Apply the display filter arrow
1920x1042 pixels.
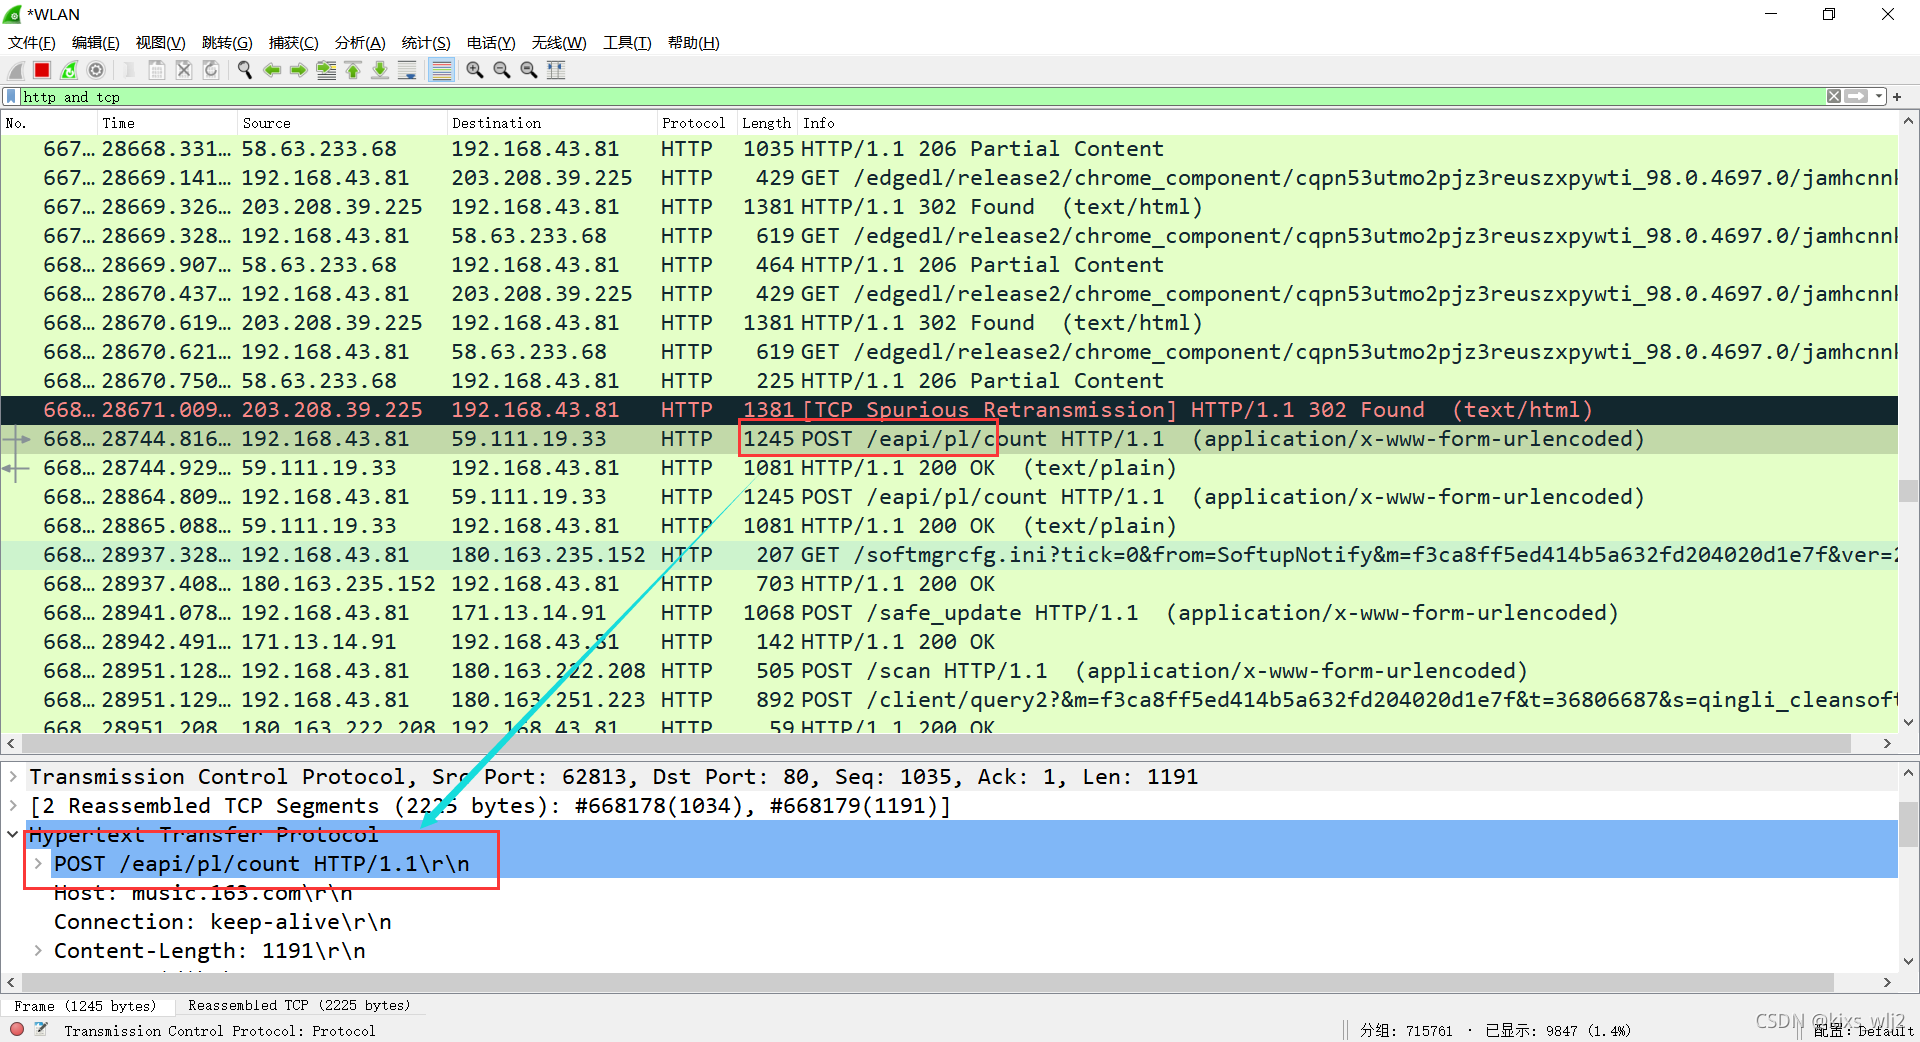click(1857, 97)
